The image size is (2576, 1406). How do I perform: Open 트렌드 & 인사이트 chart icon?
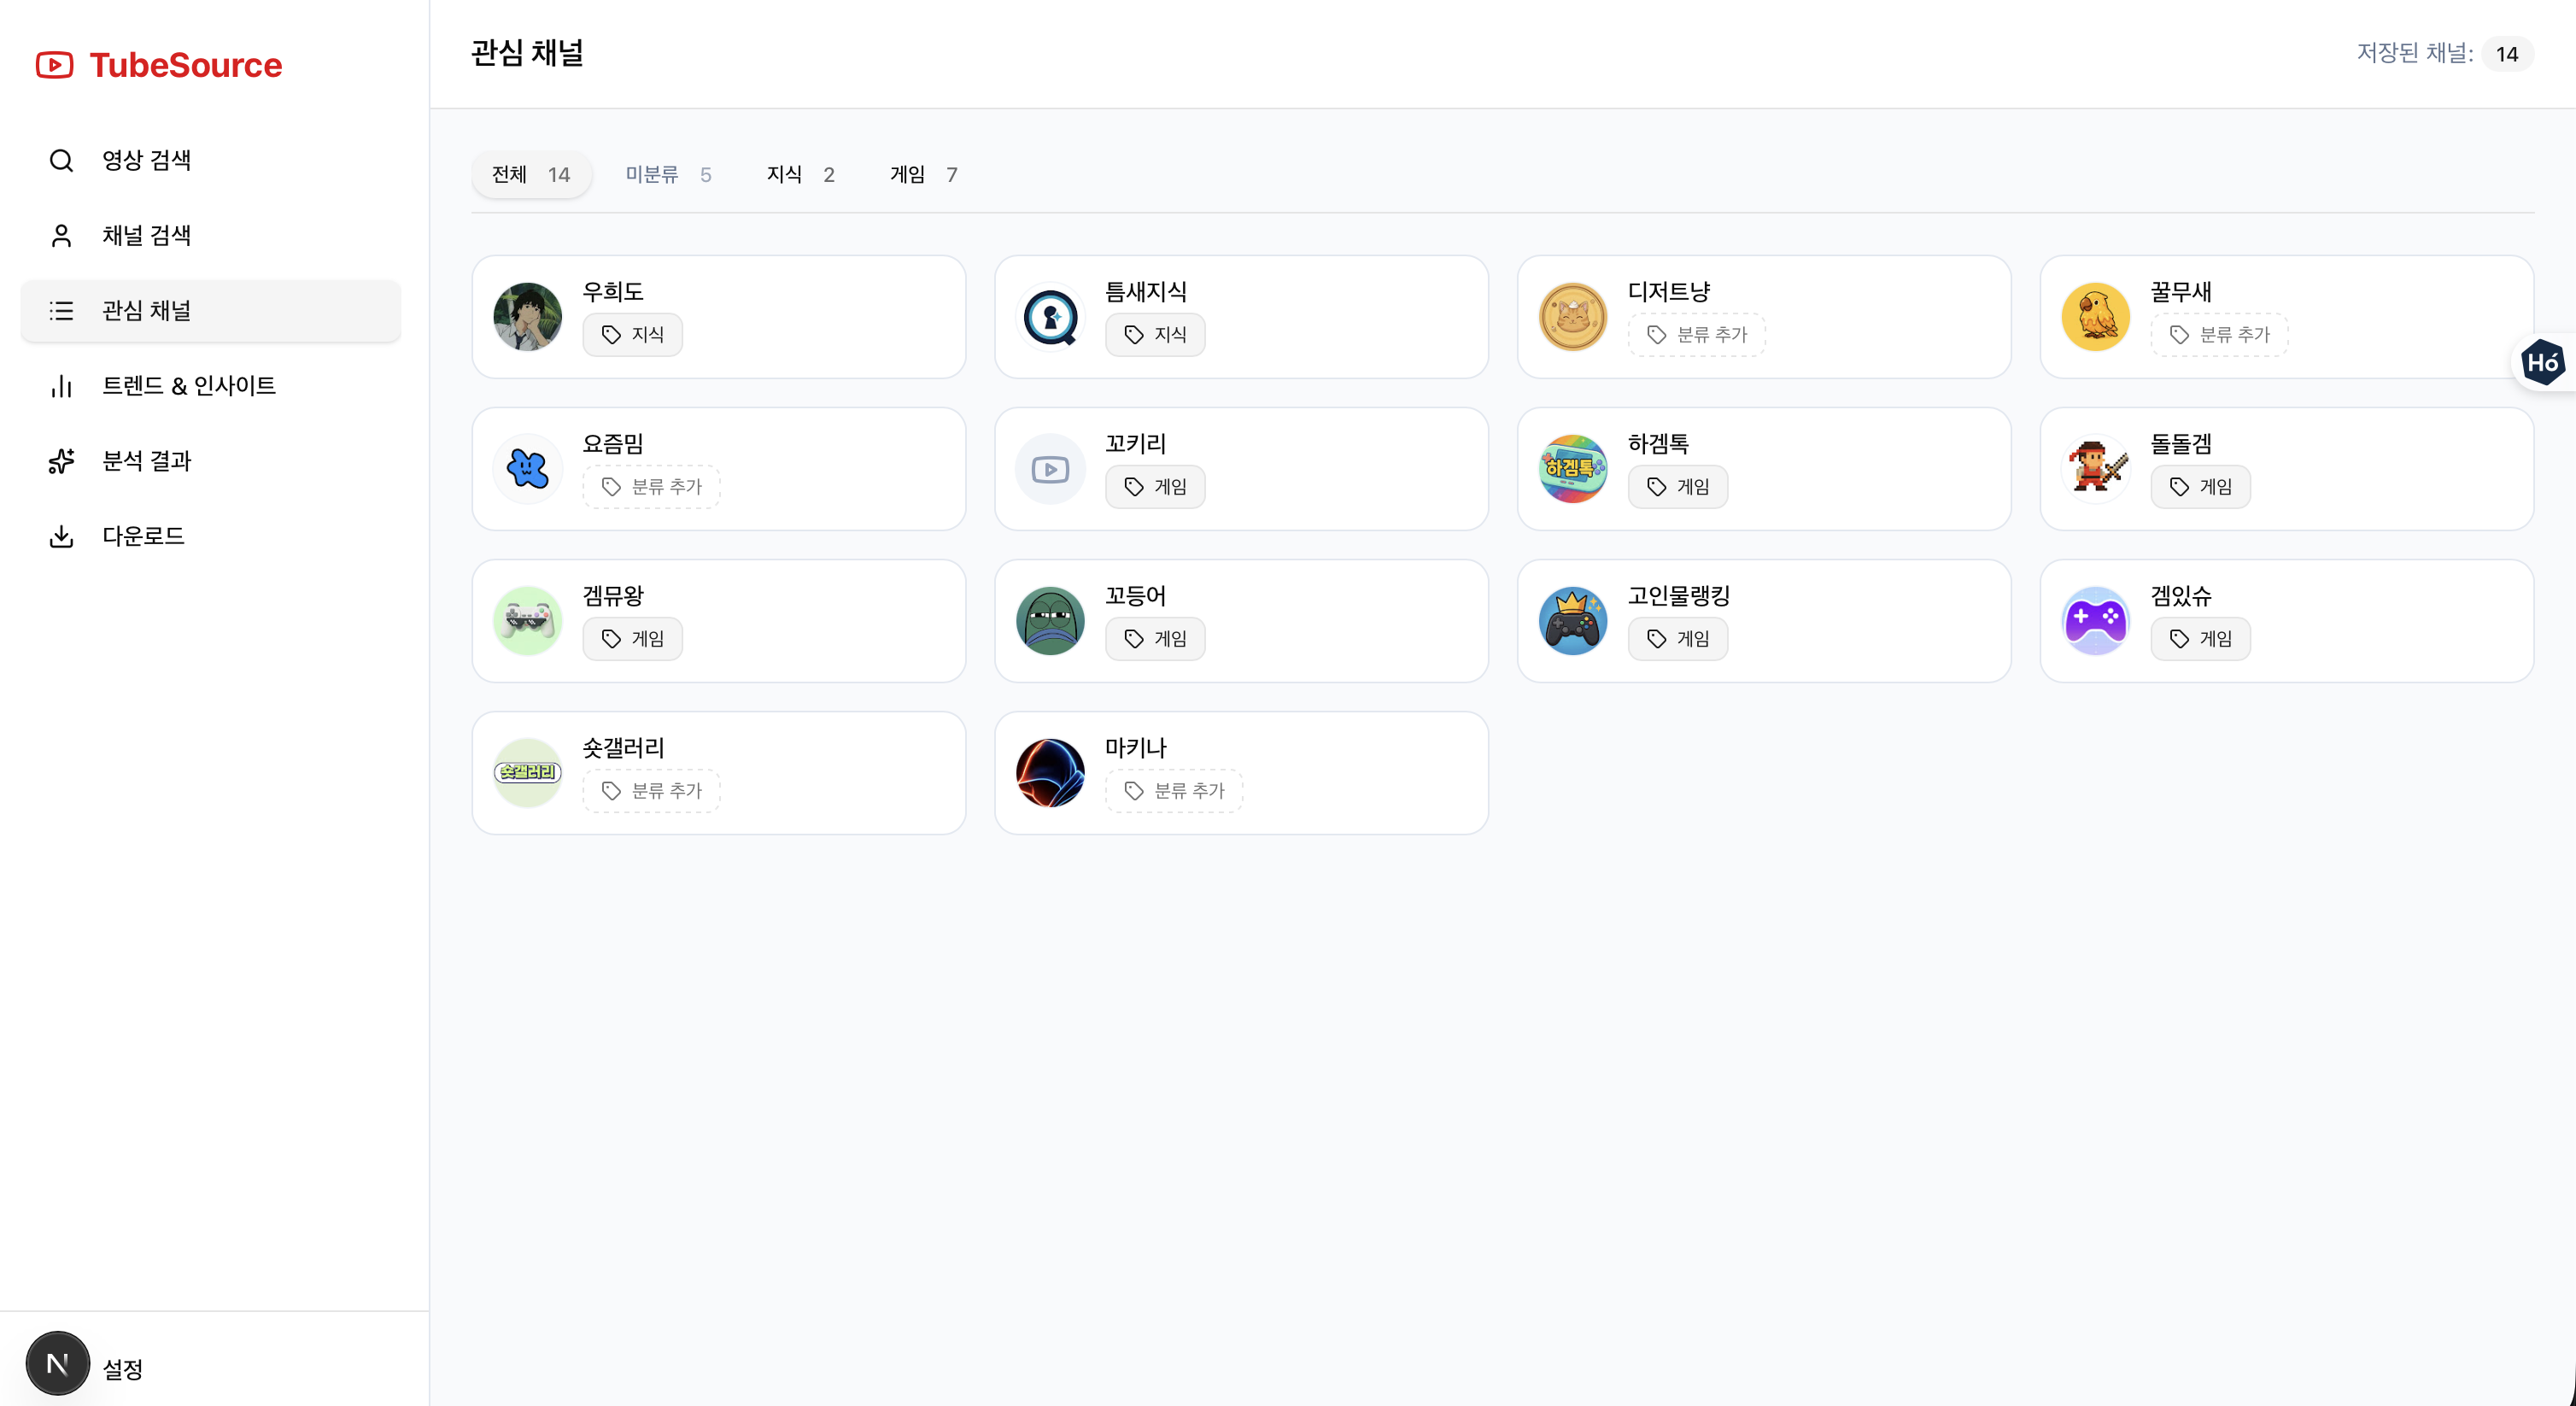(x=61, y=385)
